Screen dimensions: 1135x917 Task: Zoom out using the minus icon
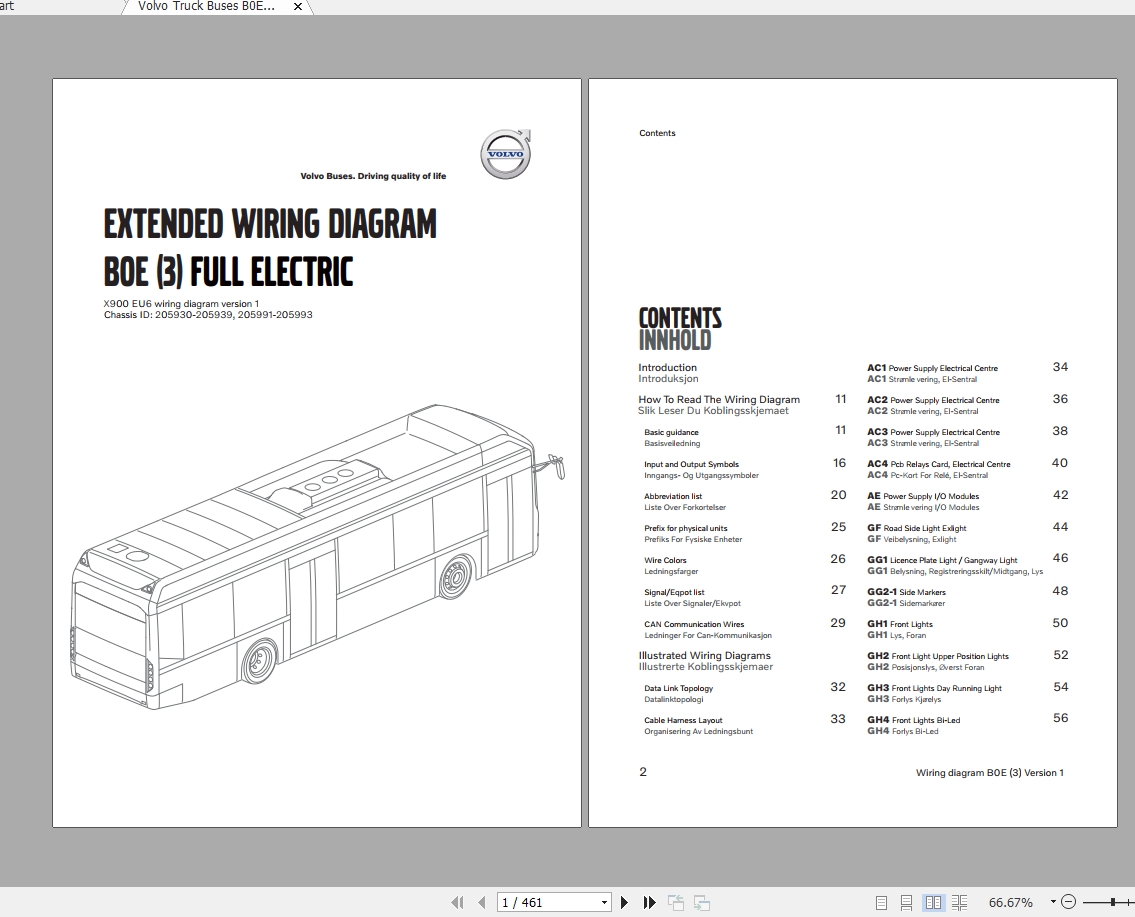(1069, 902)
